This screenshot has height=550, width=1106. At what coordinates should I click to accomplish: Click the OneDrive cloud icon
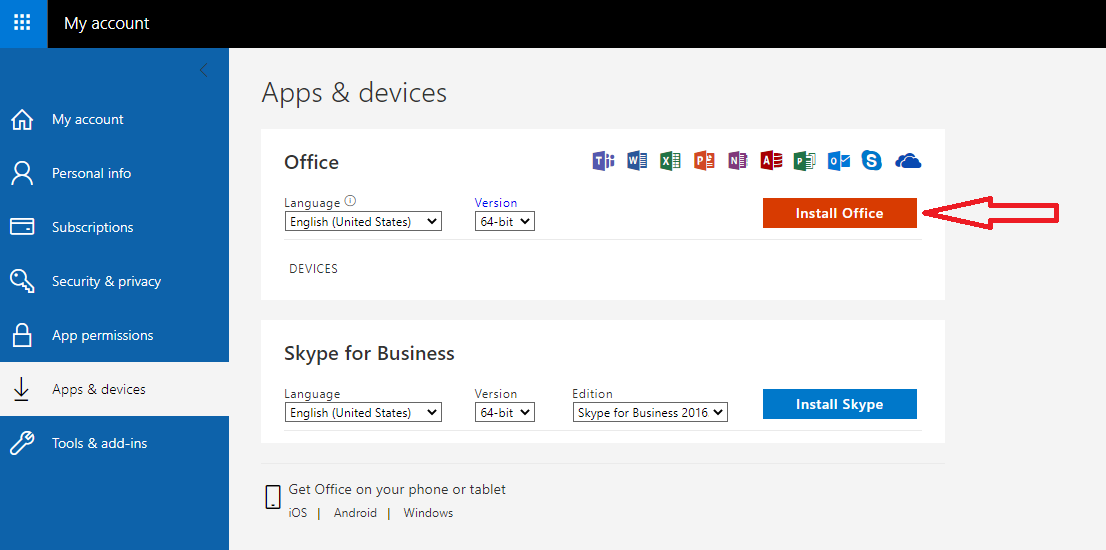[908, 161]
